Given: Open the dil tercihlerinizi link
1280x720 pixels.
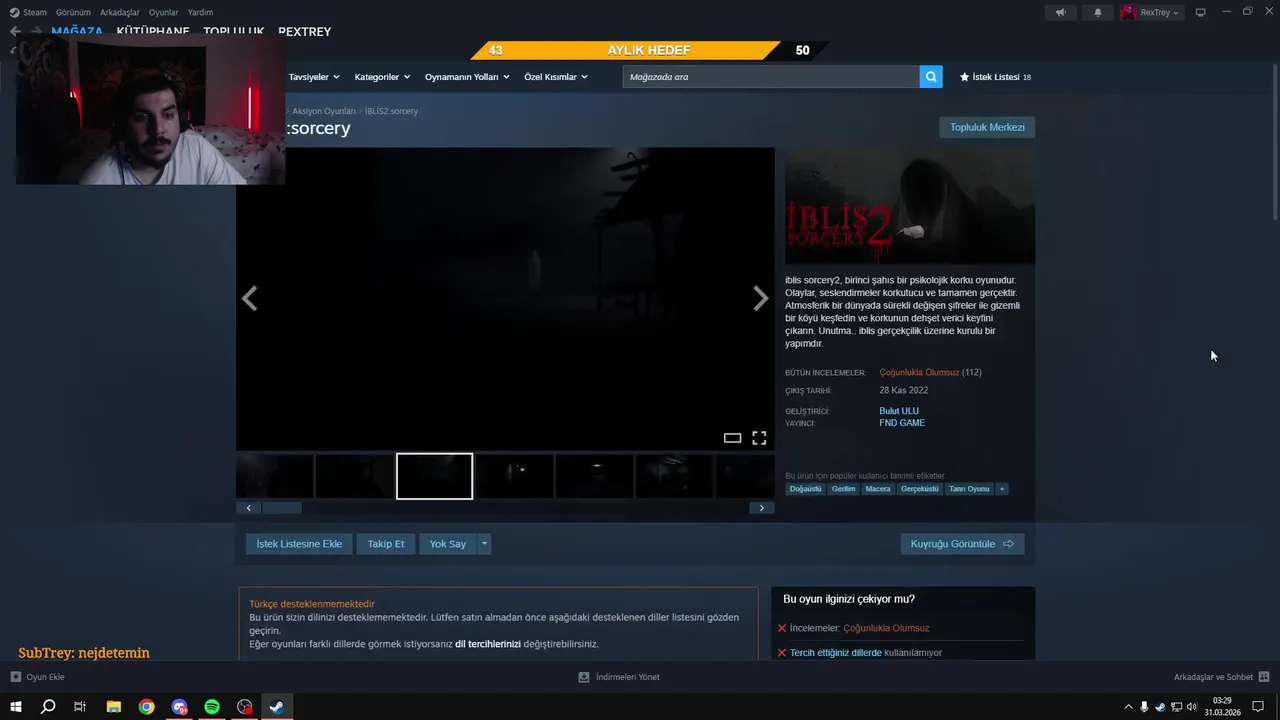Looking at the screenshot, I should tap(488, 644).
